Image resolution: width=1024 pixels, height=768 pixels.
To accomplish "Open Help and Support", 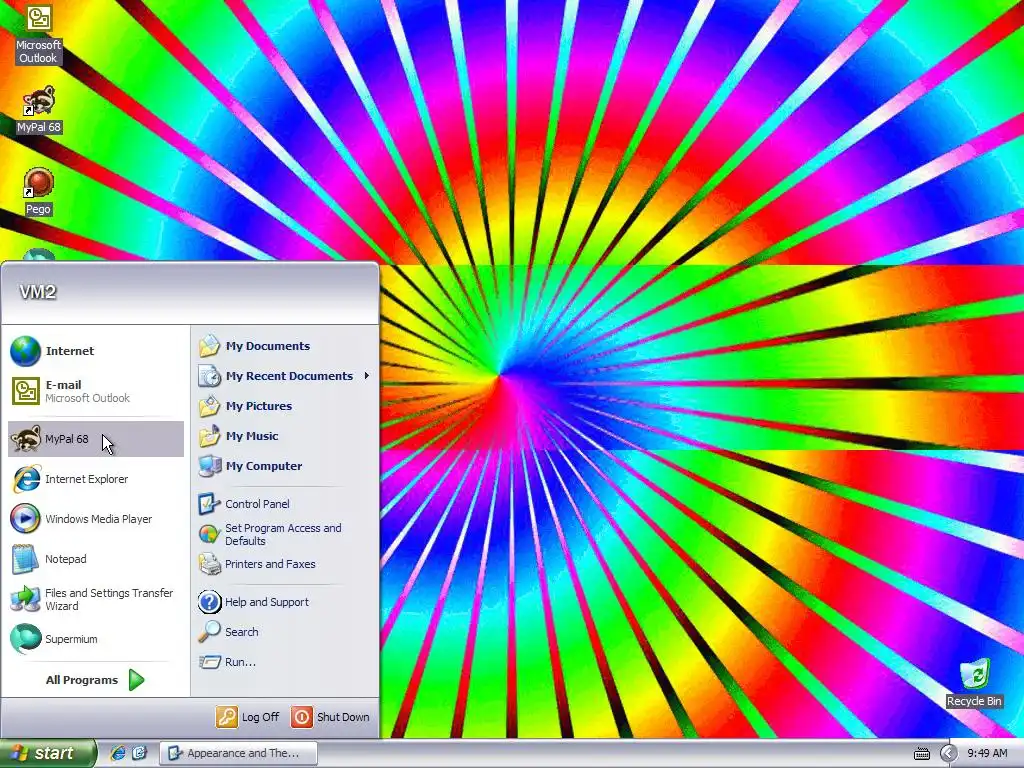I will click(x=285, y=602).
